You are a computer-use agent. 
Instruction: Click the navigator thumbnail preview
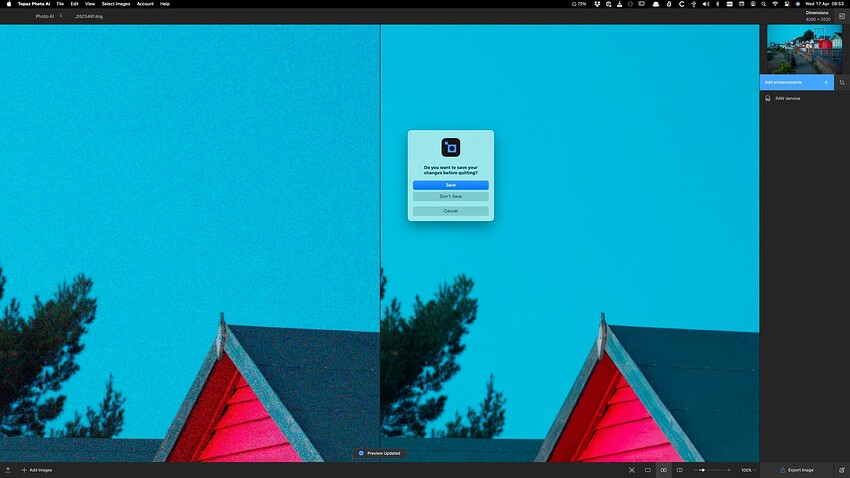pyautogui.click(x=804, y=49)
